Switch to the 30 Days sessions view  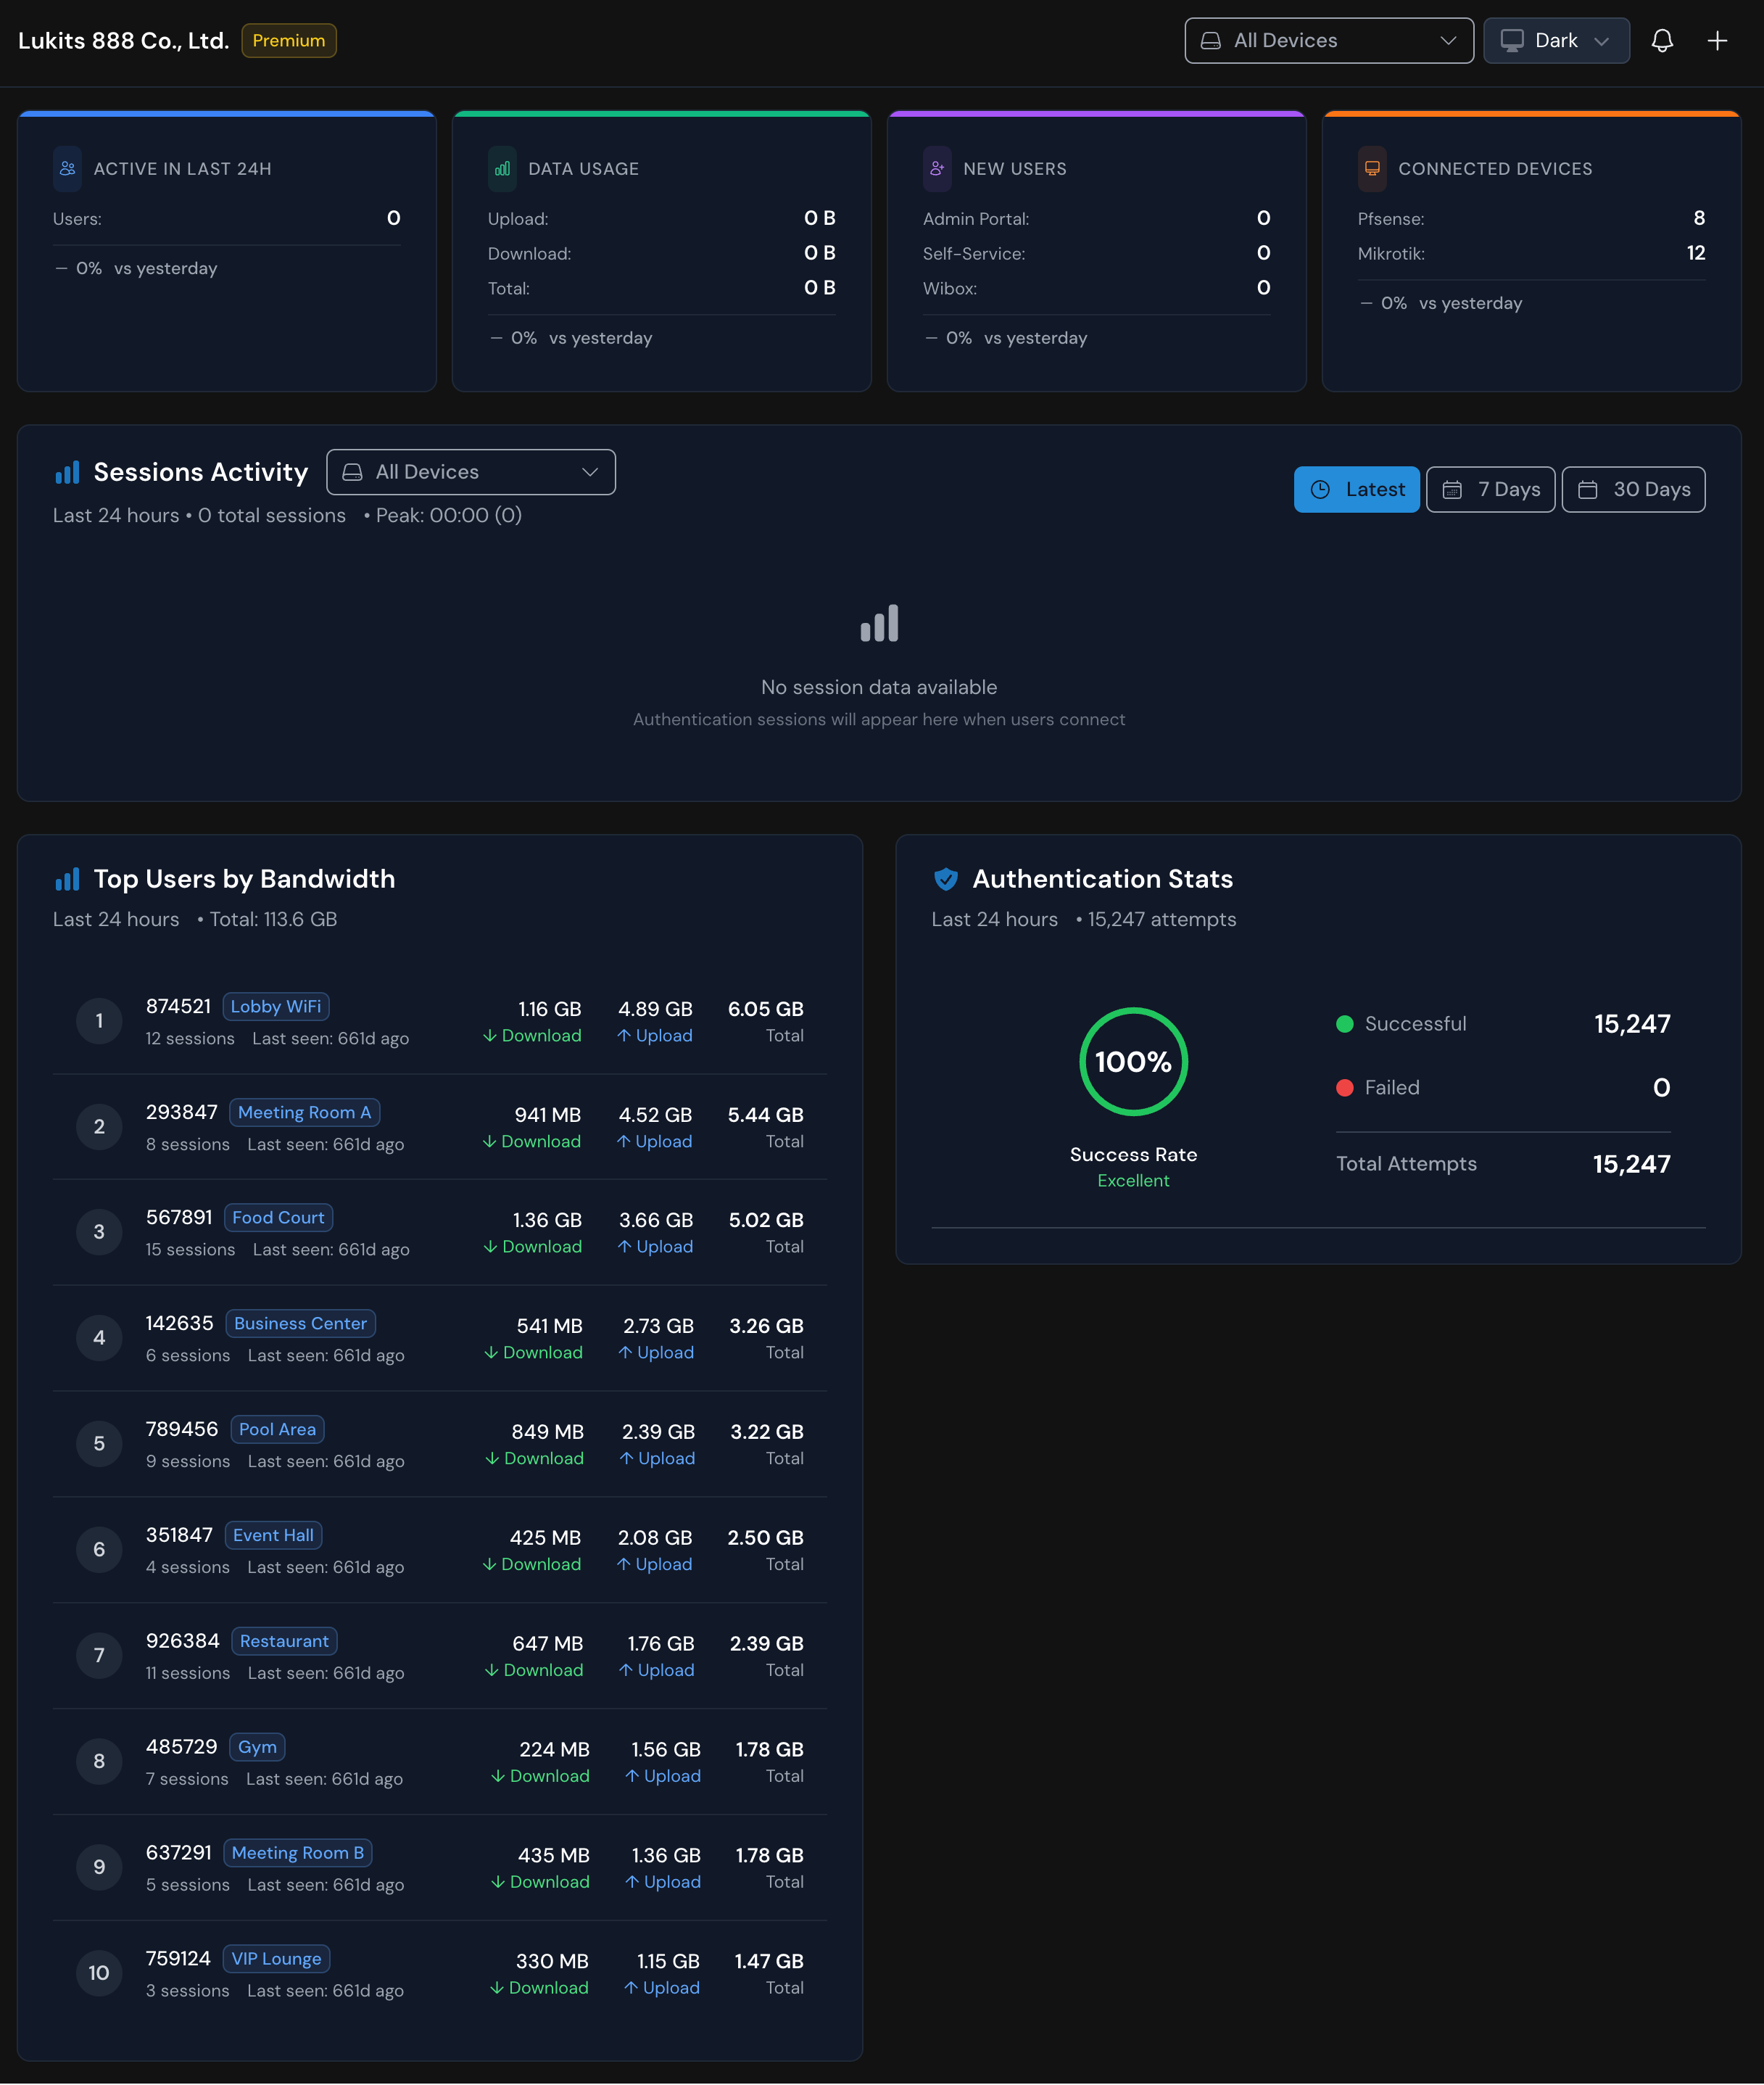tap(1633, 489)
